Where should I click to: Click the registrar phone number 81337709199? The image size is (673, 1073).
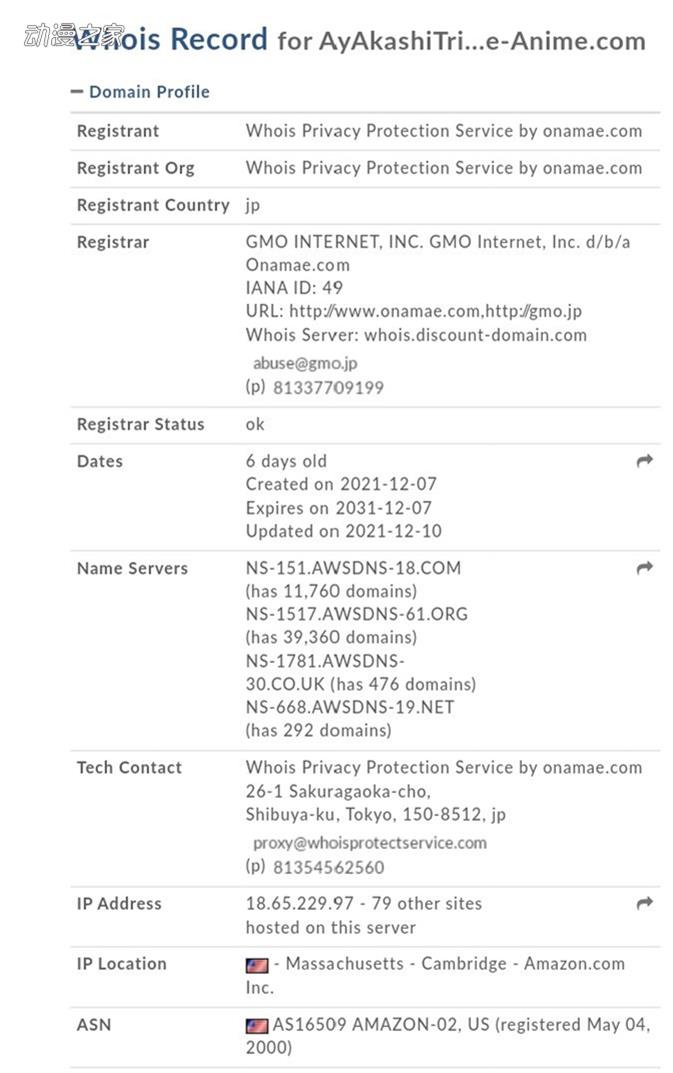[x=328, y=388]
